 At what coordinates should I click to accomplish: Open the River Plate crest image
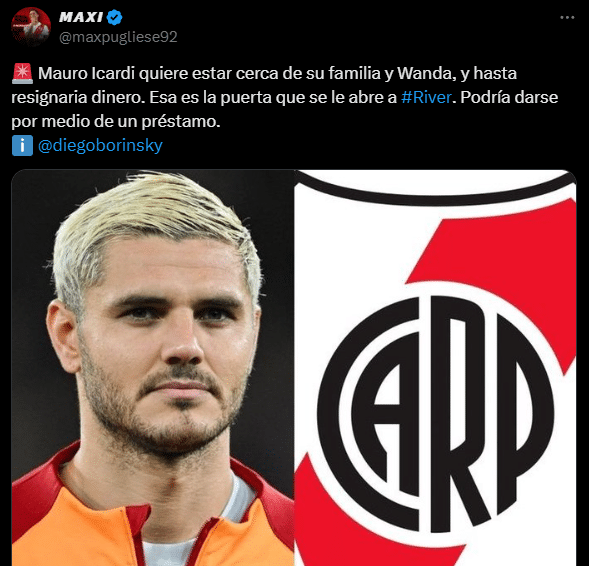[x=435, y=368]
